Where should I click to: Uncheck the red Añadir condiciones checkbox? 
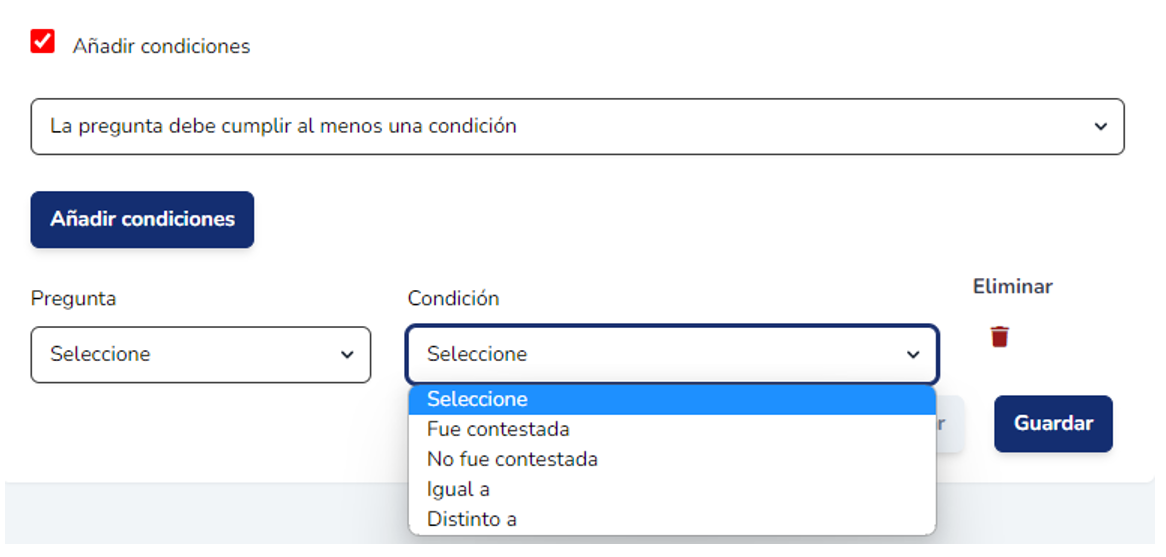(x=42, y=42)
